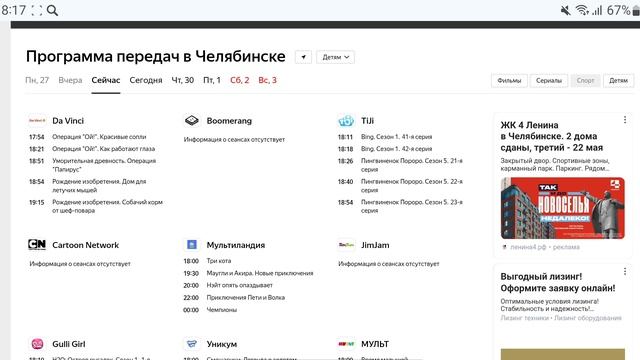Select the Сб, 2 day tab
640x360 pixels.
coord(240,80)
